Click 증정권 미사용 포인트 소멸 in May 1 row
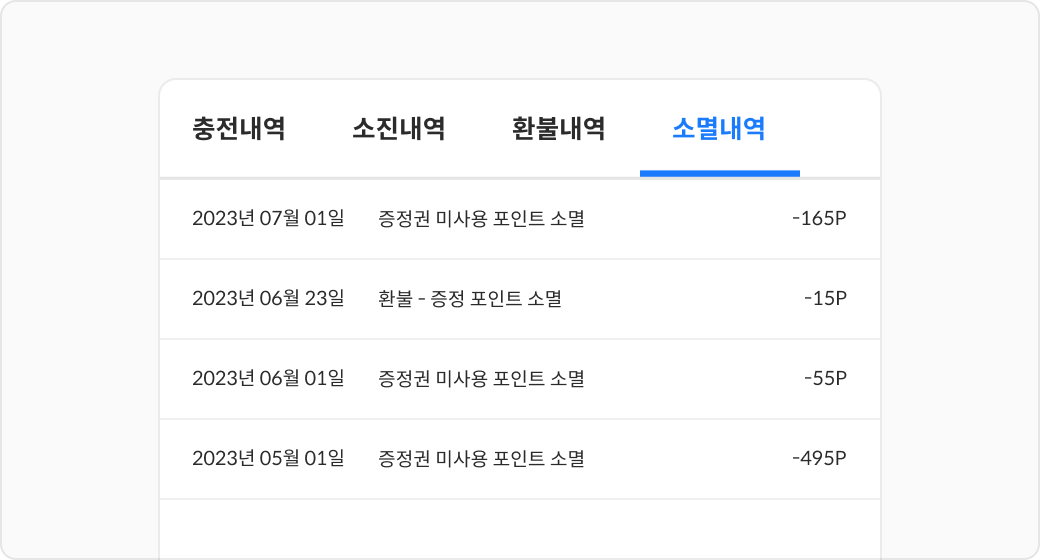Viewport: 1040px width, 560px height. (481, 459)
